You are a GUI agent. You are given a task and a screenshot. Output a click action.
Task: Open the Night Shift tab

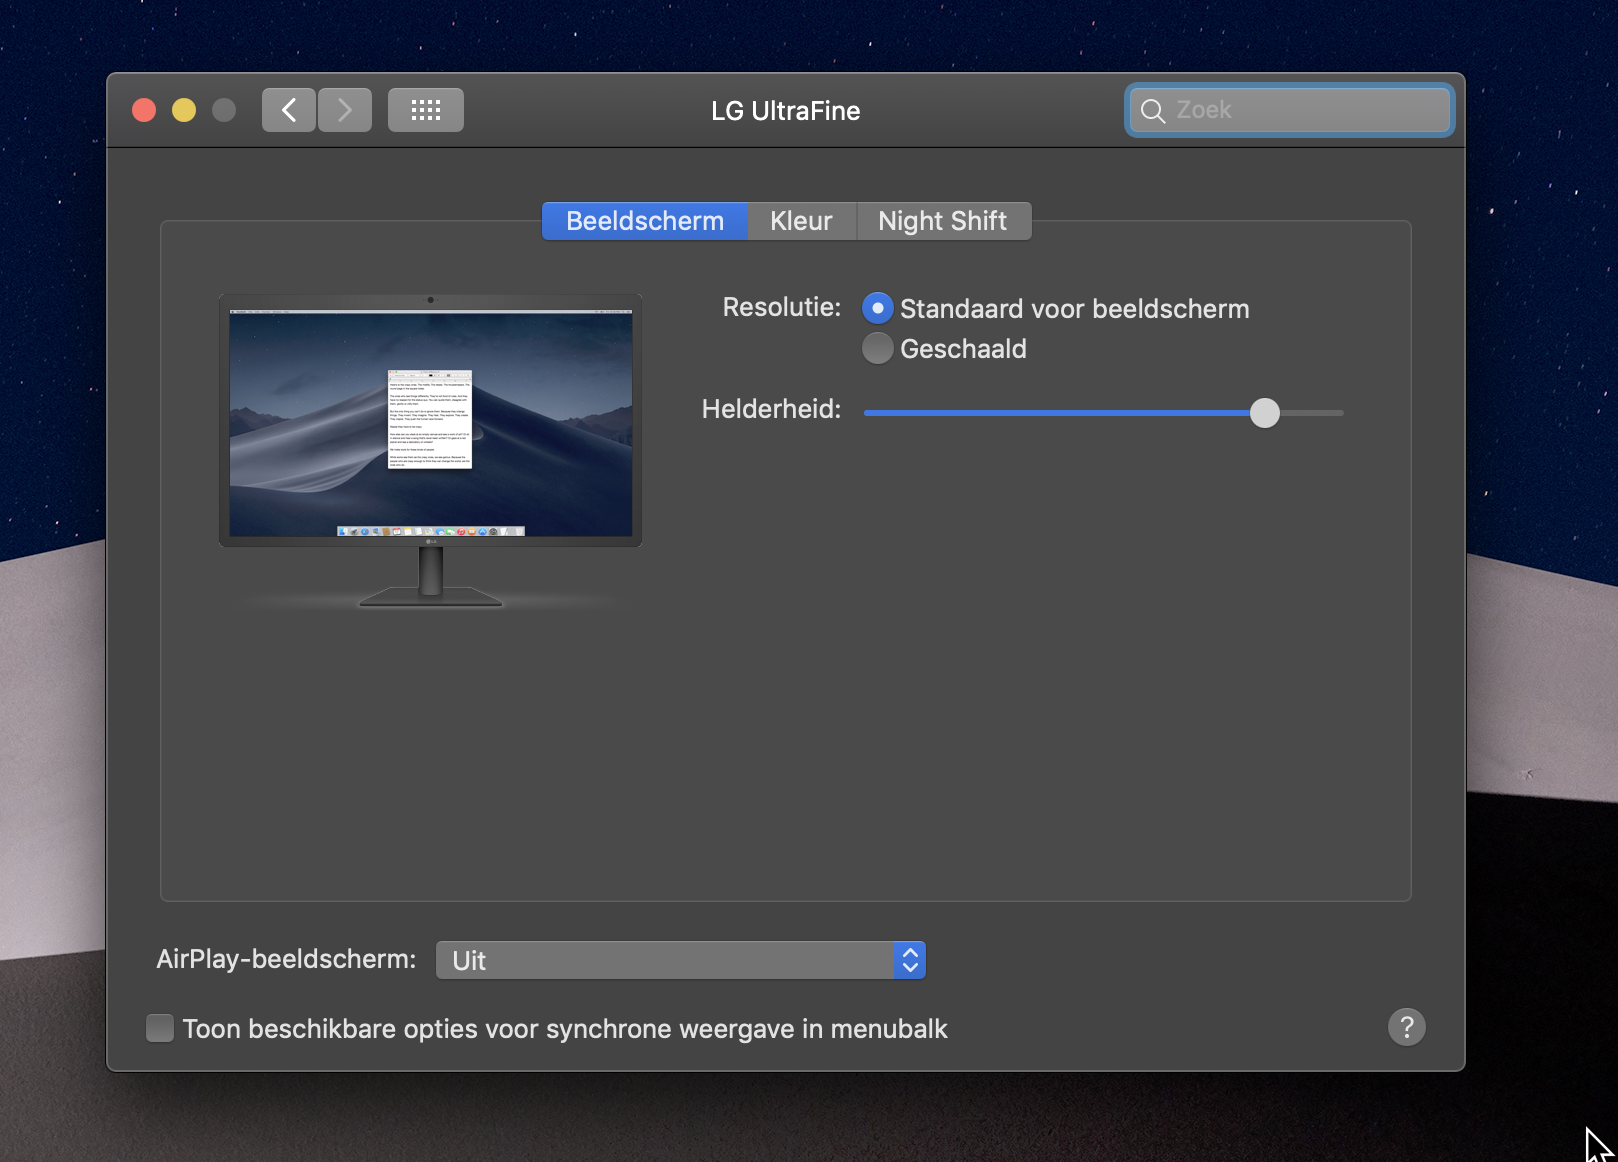943,221
